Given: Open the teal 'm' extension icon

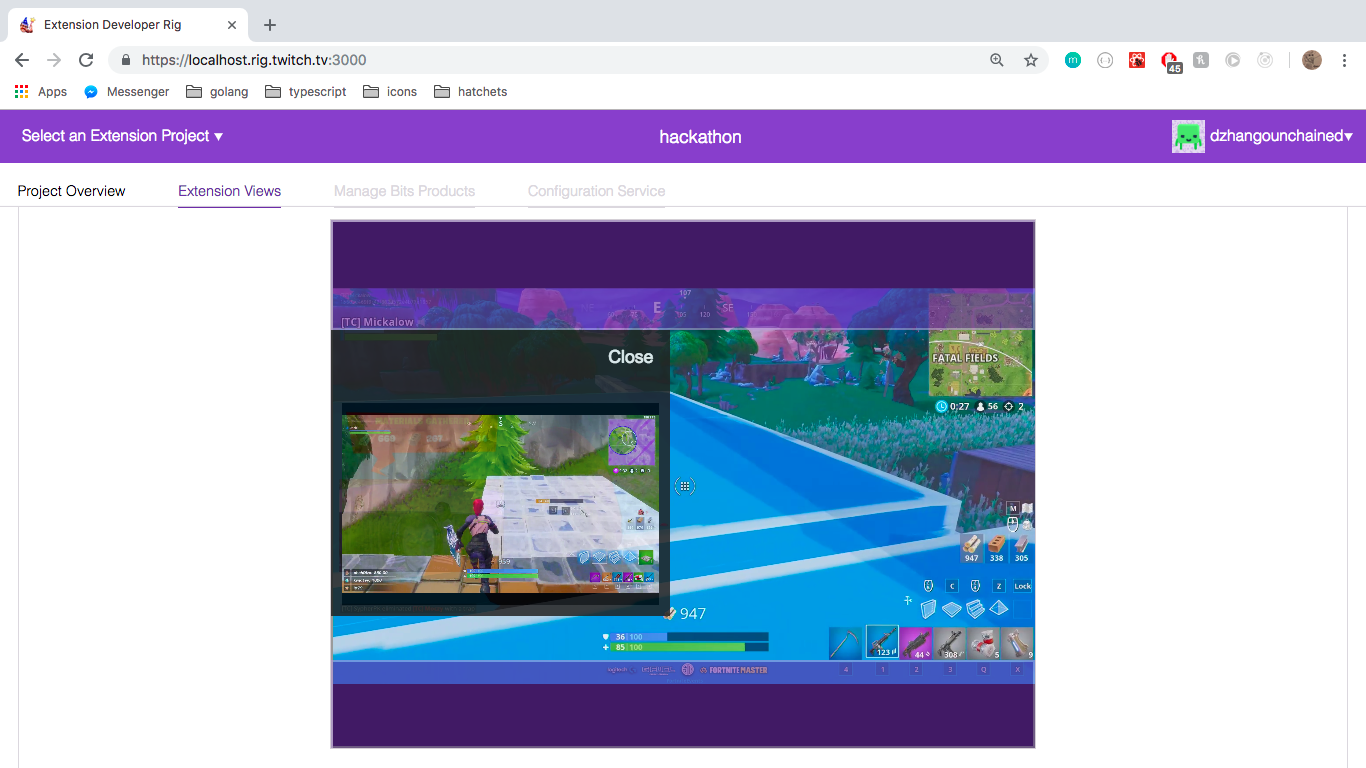Looking at the screenshot, I should [1073, 60].
